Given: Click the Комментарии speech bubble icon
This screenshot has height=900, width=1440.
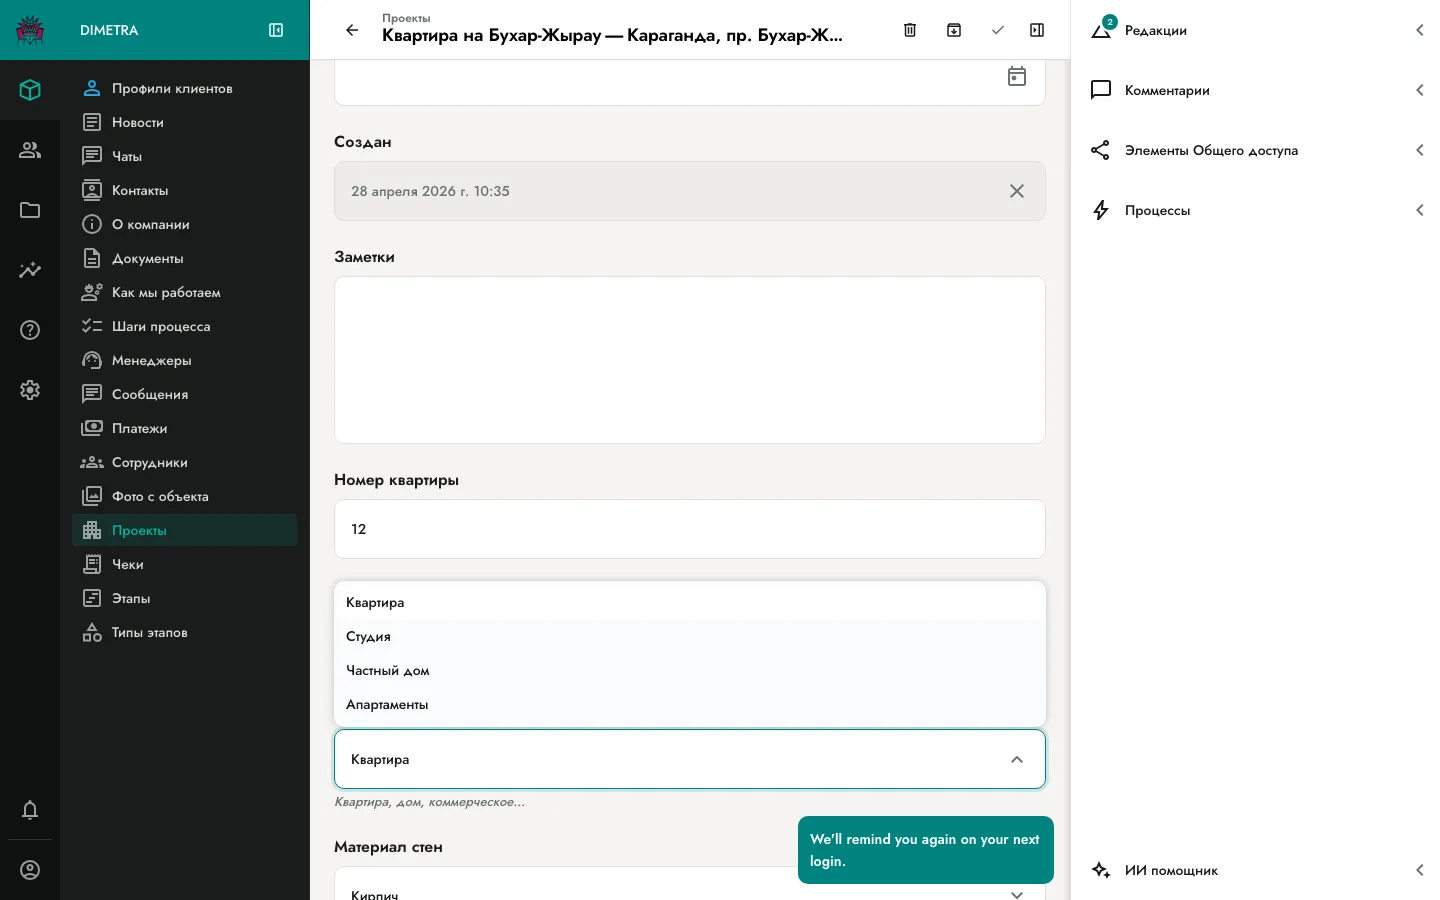Looking at the screenshot, I should click(1101, 90).
